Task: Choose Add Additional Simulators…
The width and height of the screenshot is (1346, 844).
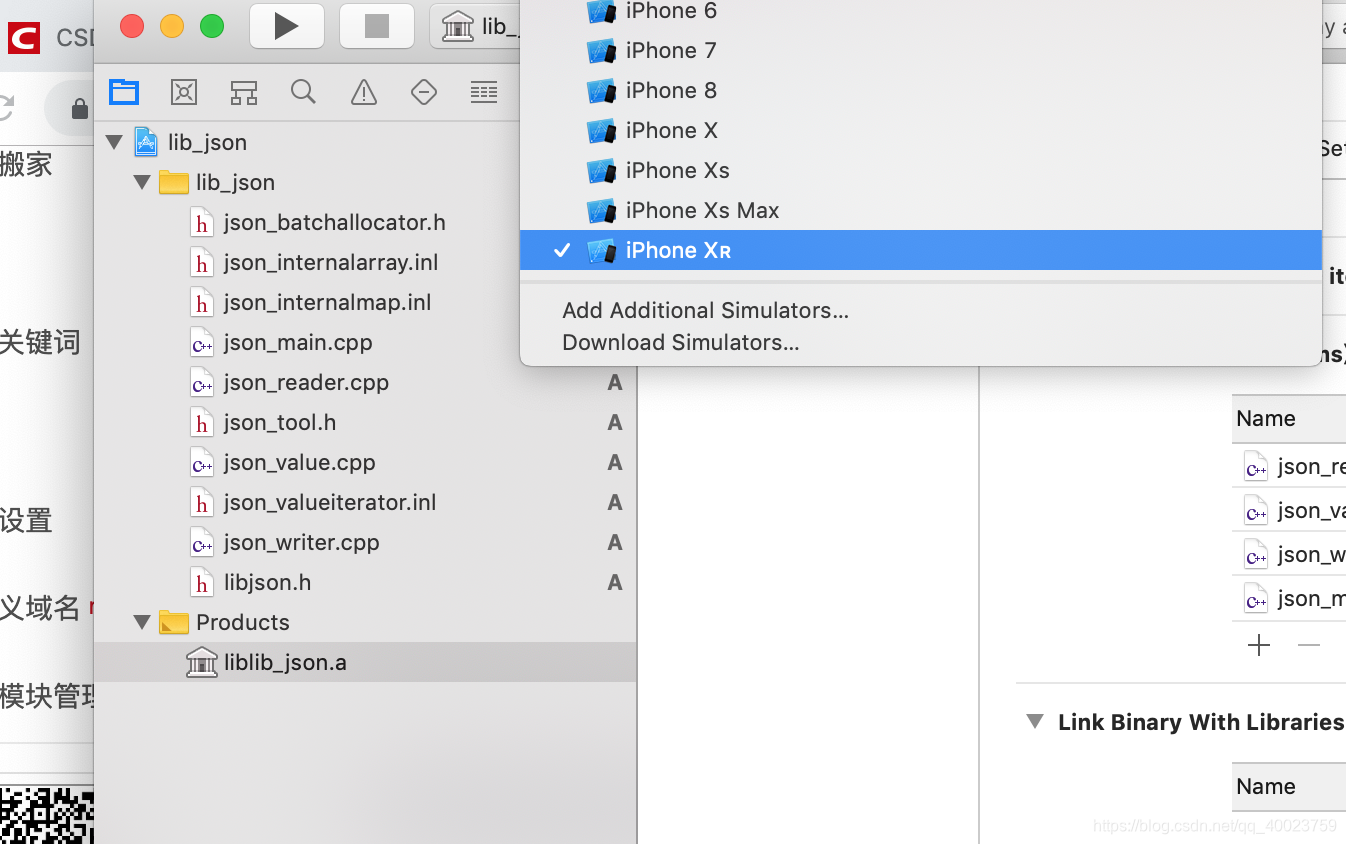Action: 705,310
